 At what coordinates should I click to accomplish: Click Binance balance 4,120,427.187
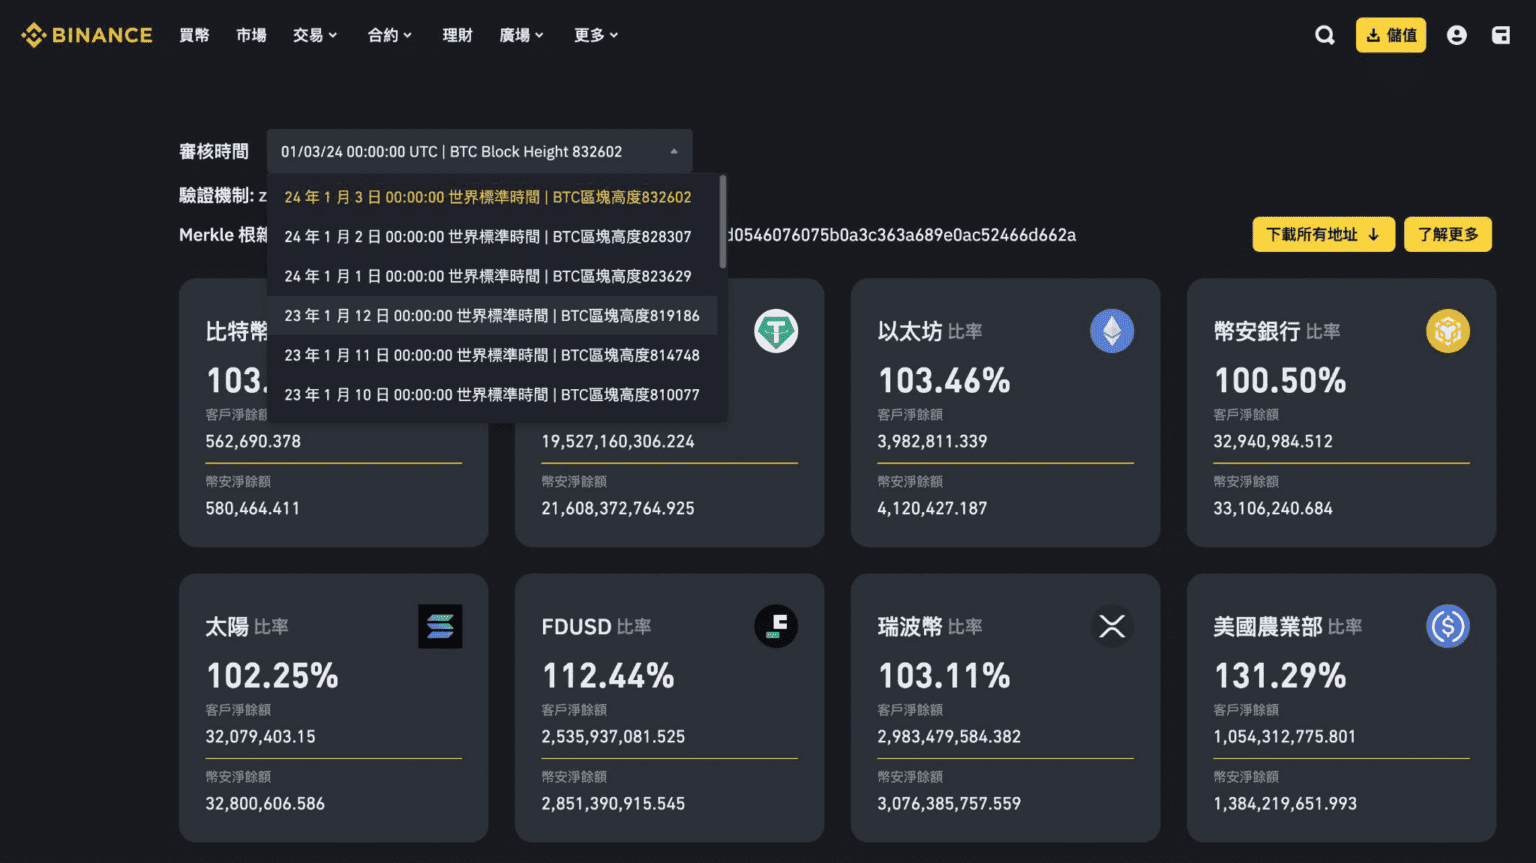(932, 508)
